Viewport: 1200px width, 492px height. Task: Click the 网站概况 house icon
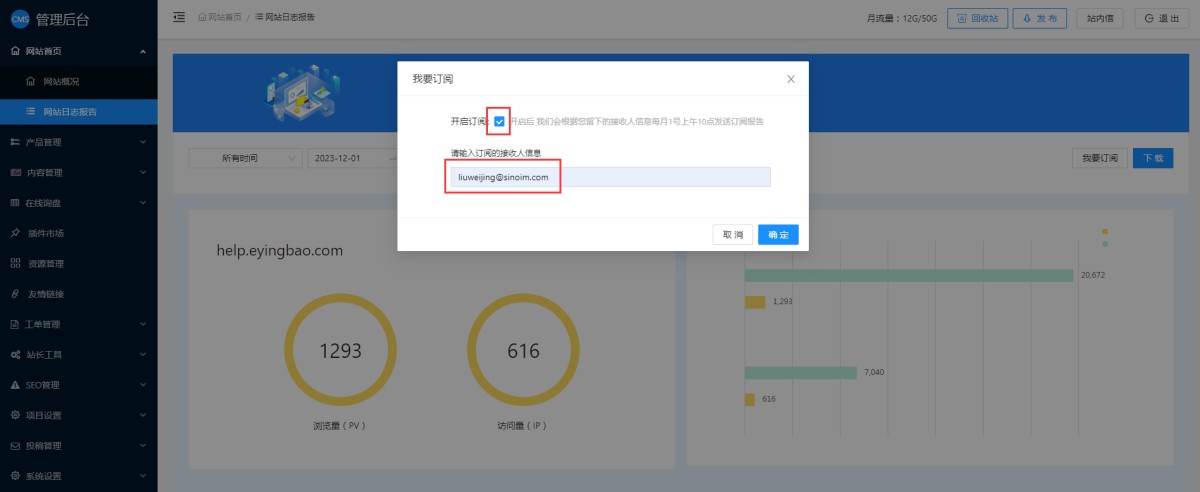click(x=31, y=81)
